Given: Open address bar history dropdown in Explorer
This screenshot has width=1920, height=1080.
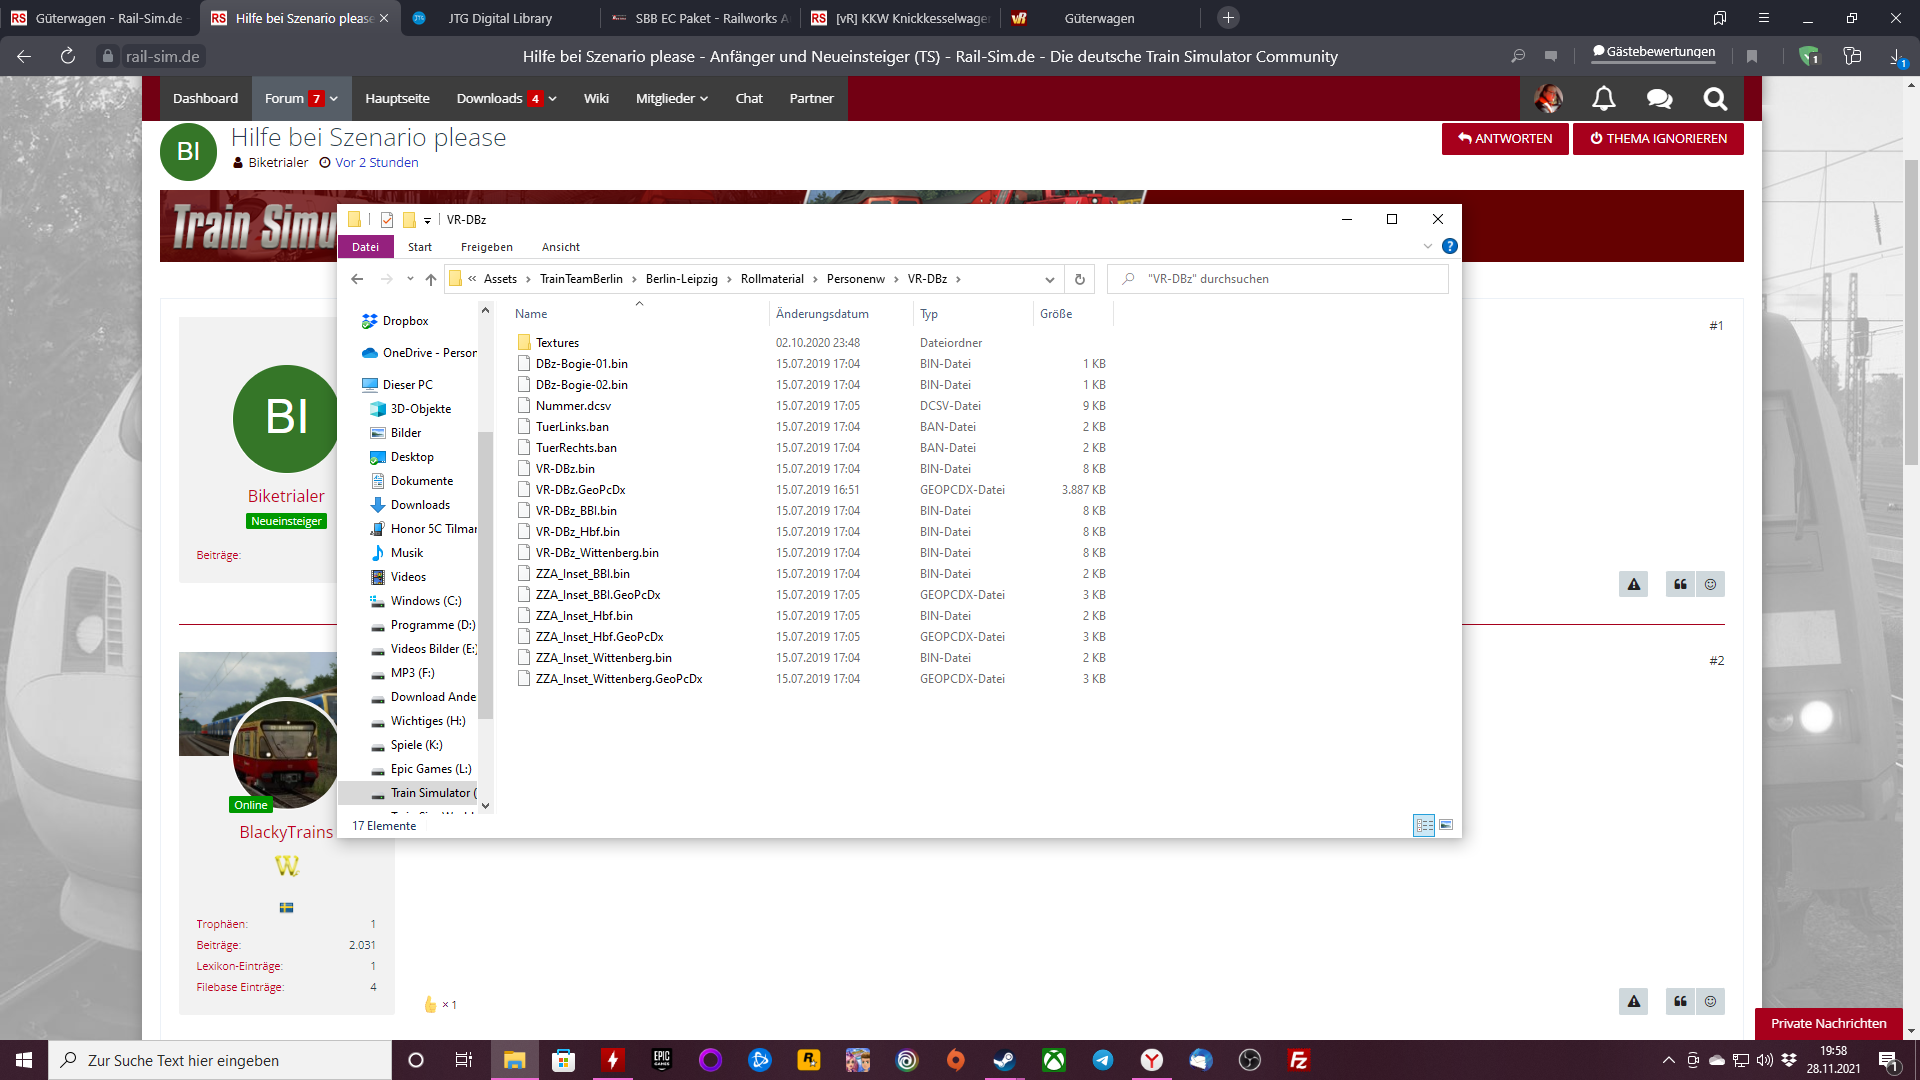Looking at the screenshot, I should (1049, 279).
